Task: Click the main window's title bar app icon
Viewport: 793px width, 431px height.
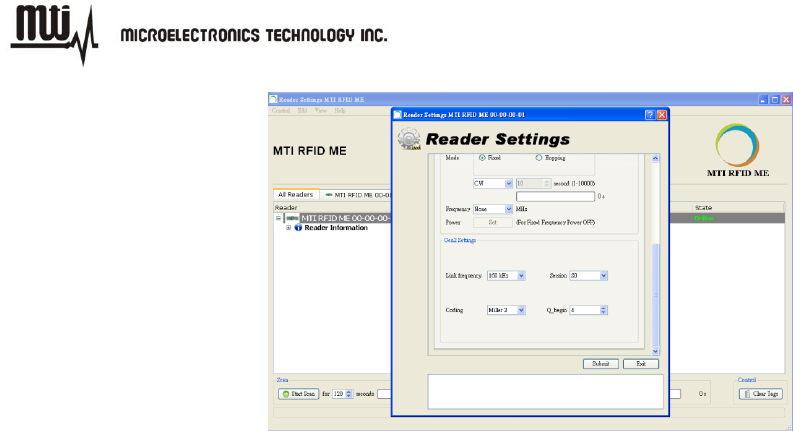Action: click(x=273, y=99)
